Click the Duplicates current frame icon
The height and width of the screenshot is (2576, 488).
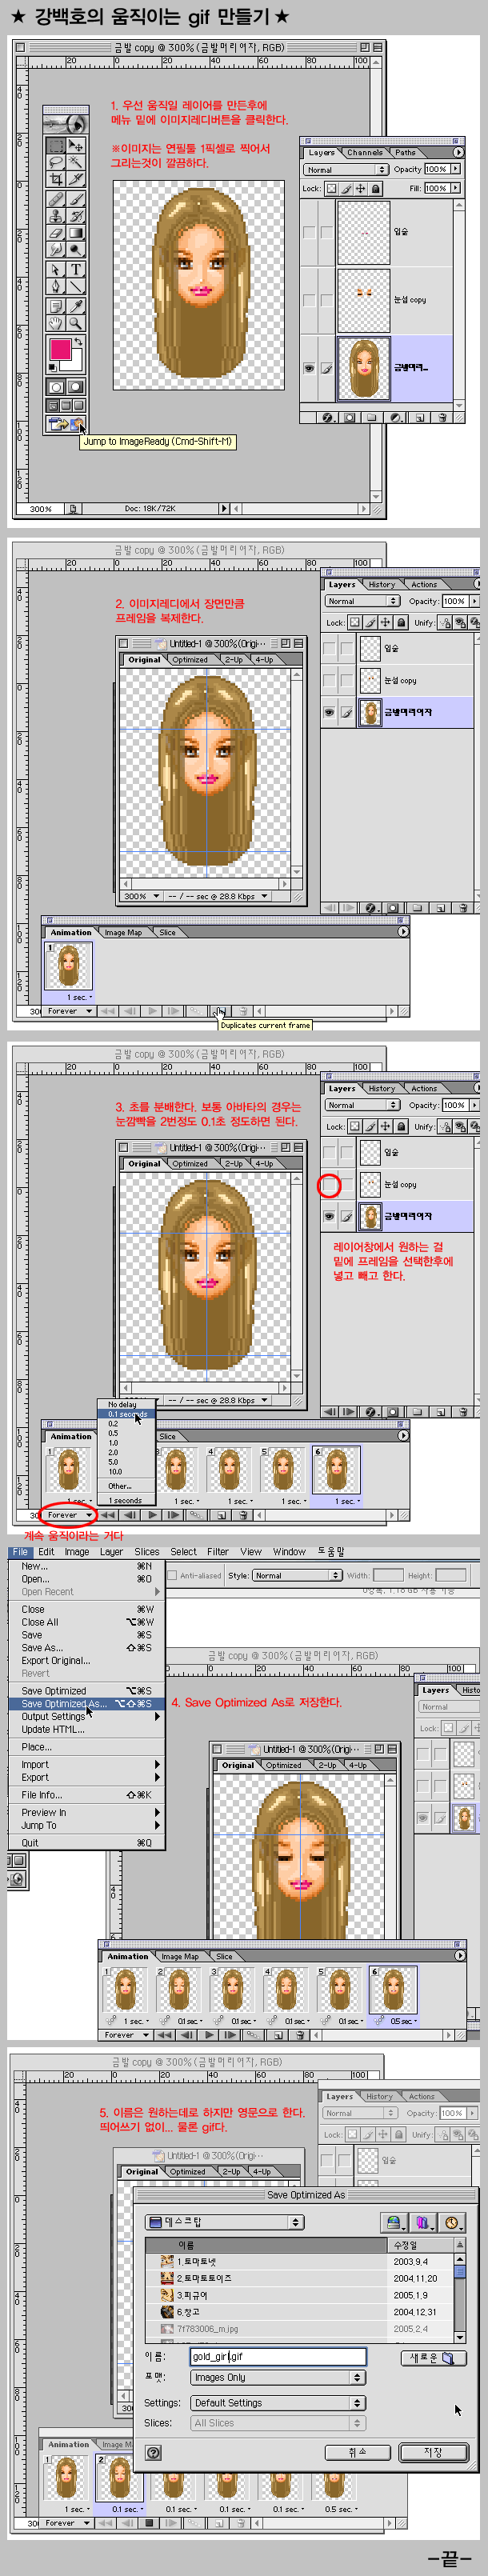[x=220, y=1011]
